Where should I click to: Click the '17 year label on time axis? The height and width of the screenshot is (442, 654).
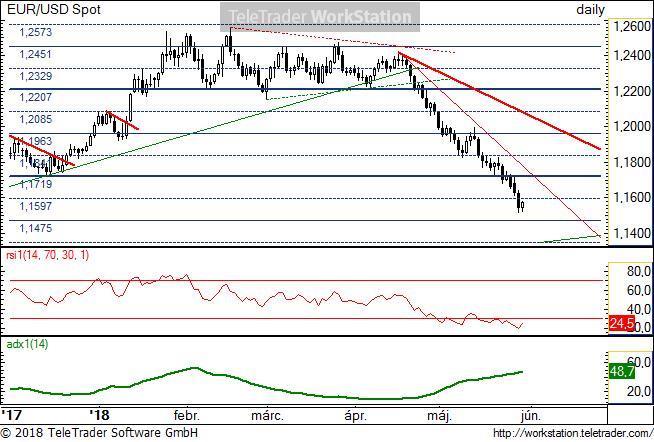11,415
